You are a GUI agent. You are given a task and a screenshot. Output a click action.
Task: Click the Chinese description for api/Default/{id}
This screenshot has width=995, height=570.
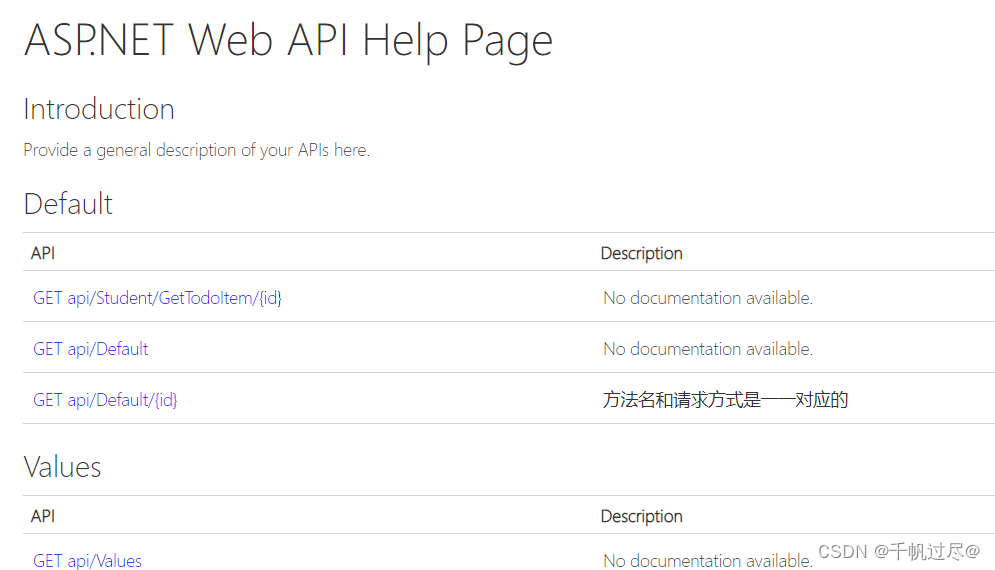[x=725, y=400]
